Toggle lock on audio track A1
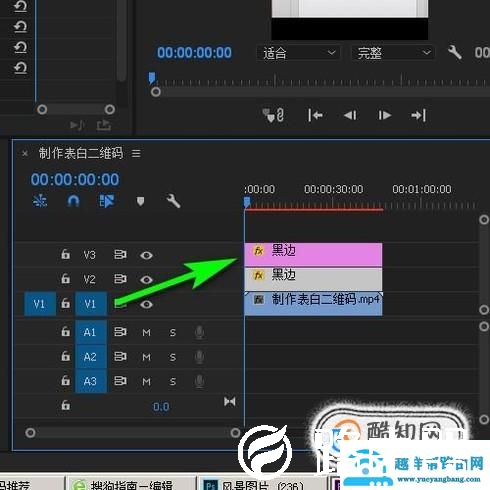Screen dimensions: 490x490 (x=65, y=332)
